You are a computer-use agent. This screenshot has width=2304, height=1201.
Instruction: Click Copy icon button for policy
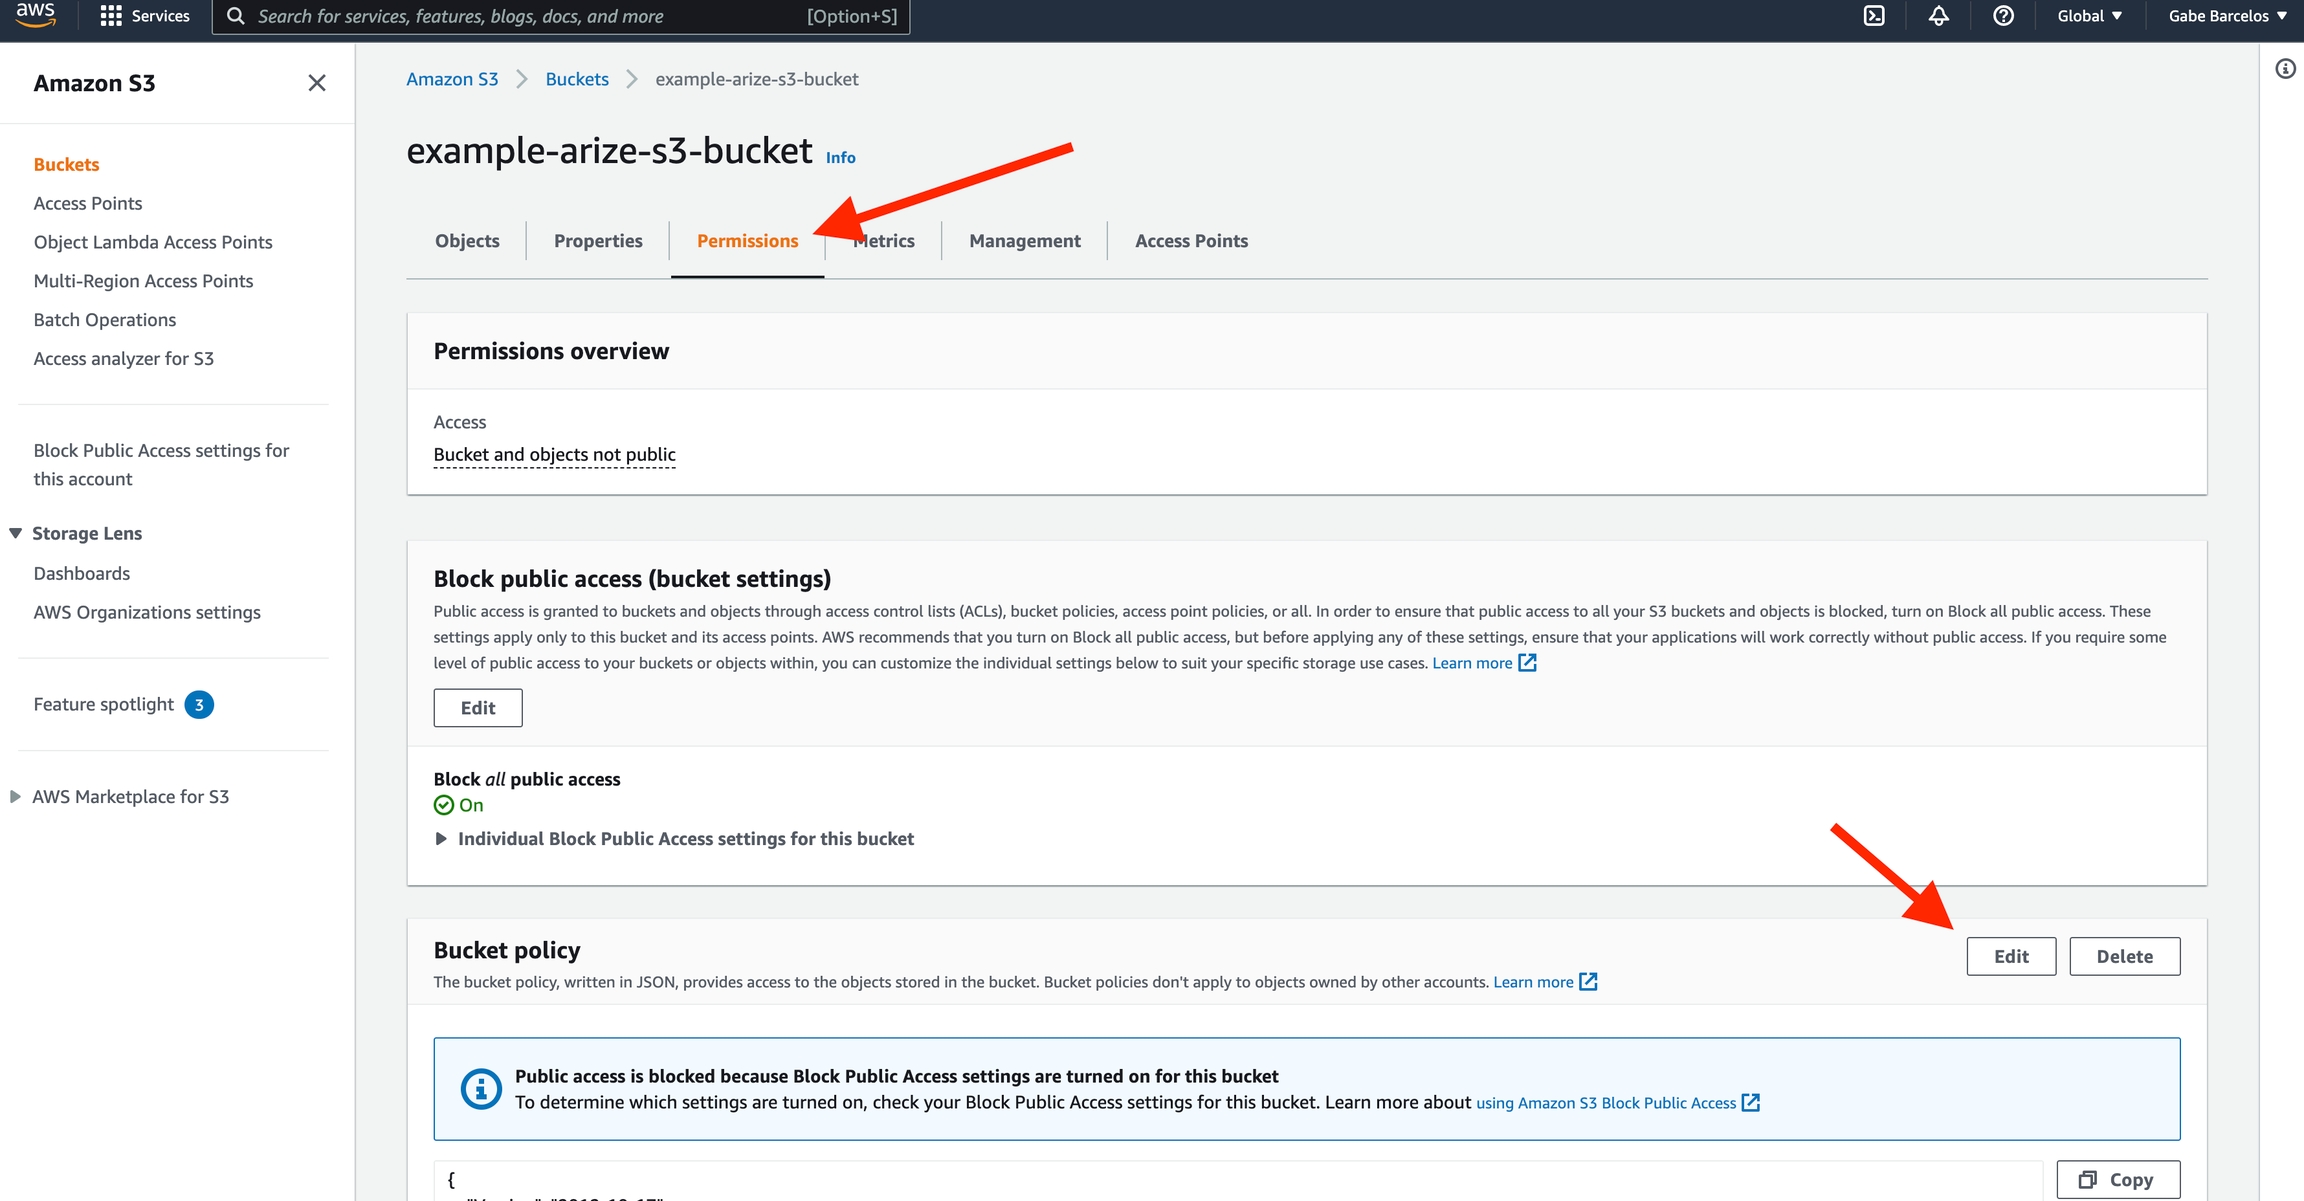(x=2117, y=1180)
